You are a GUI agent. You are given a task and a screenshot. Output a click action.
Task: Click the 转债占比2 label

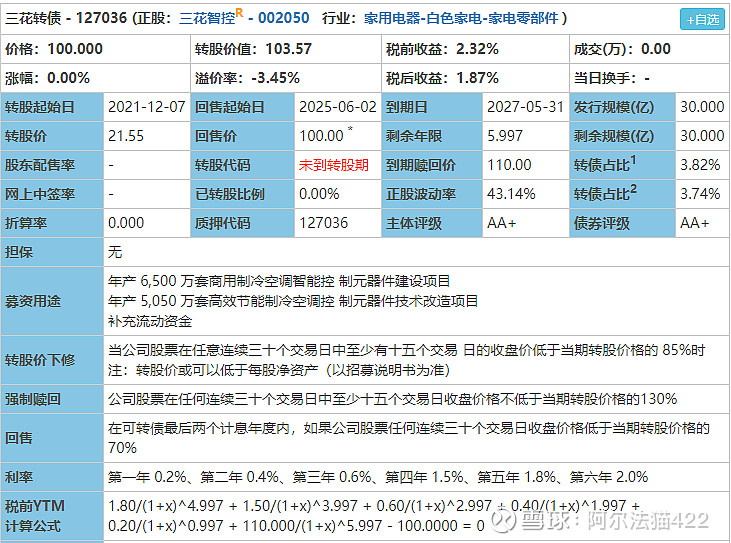tap(605, 193)
